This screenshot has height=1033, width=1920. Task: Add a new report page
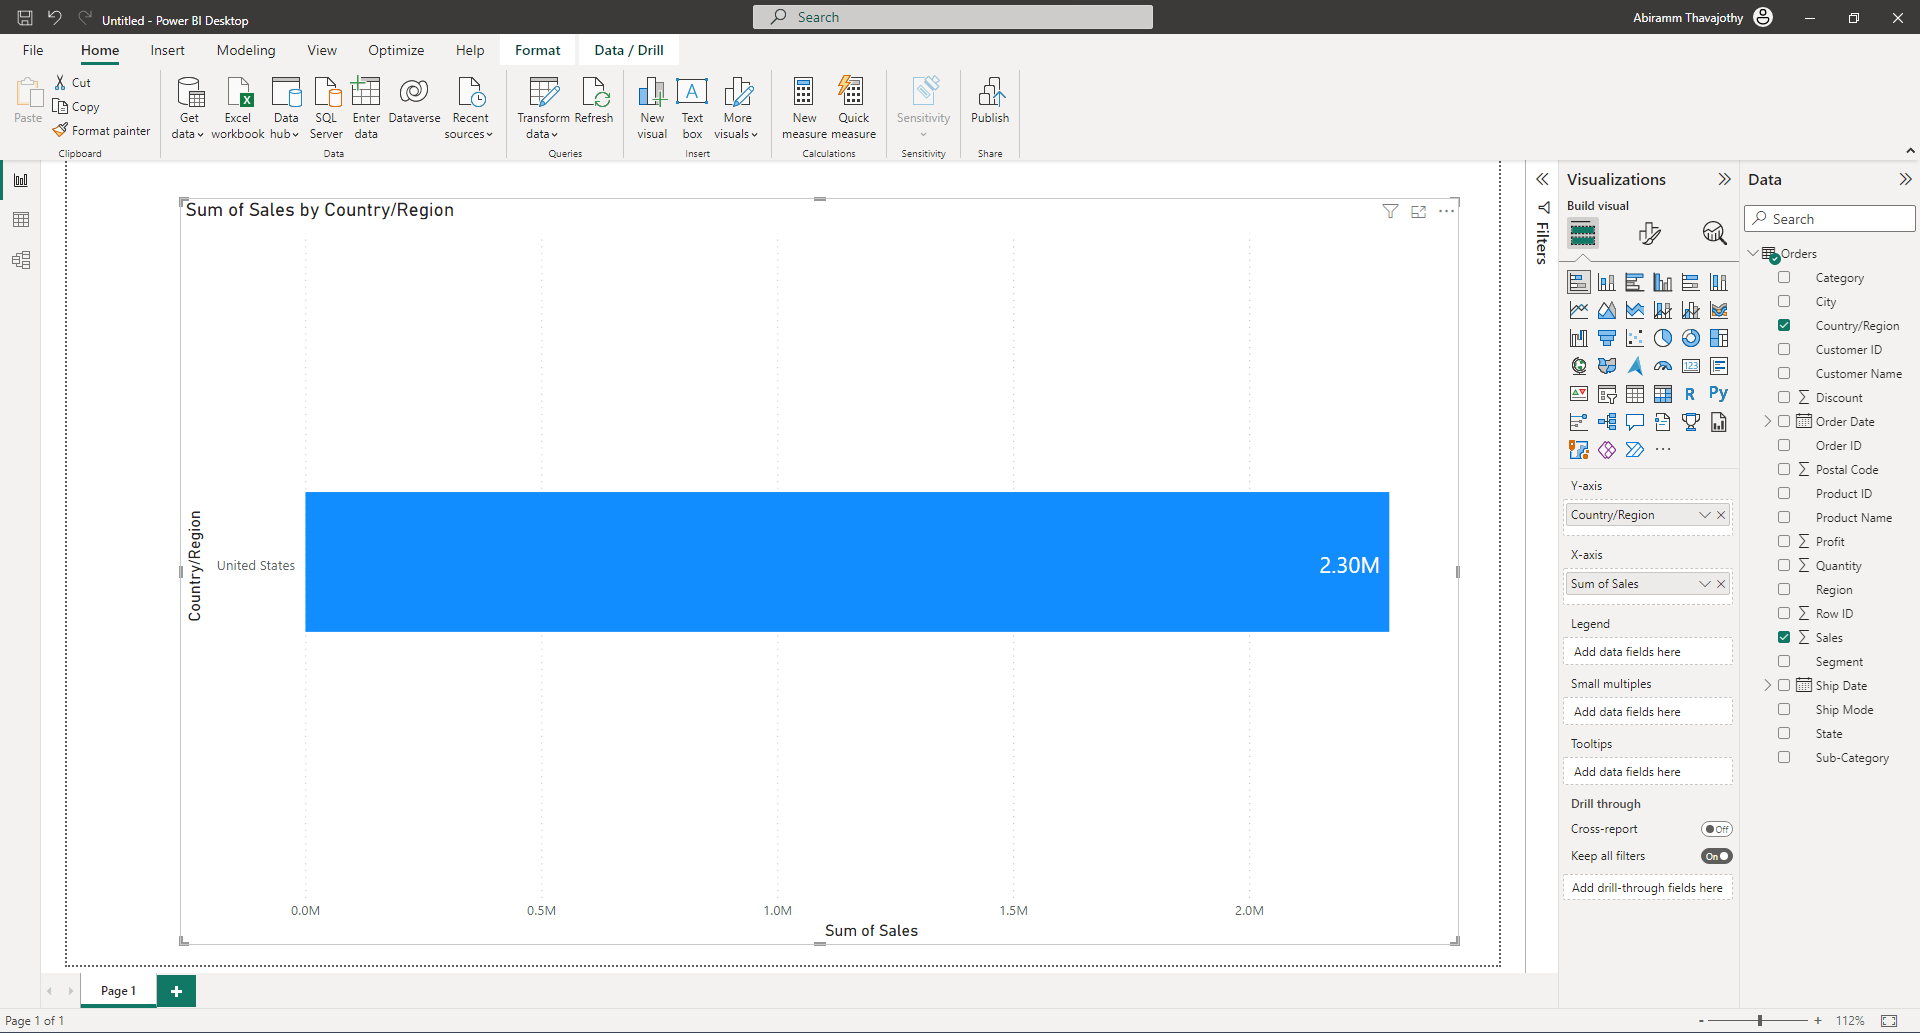pyautogui.click(x=176, y=991)
